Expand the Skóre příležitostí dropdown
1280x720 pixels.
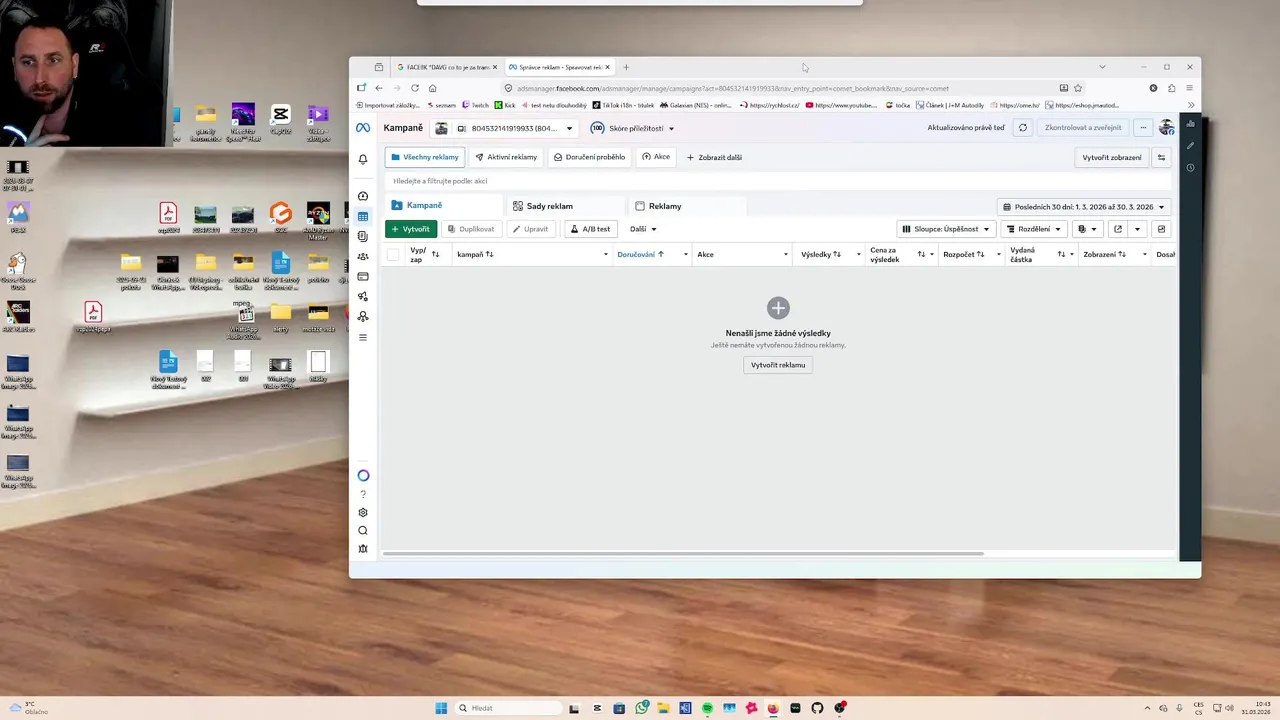[632, 128]
